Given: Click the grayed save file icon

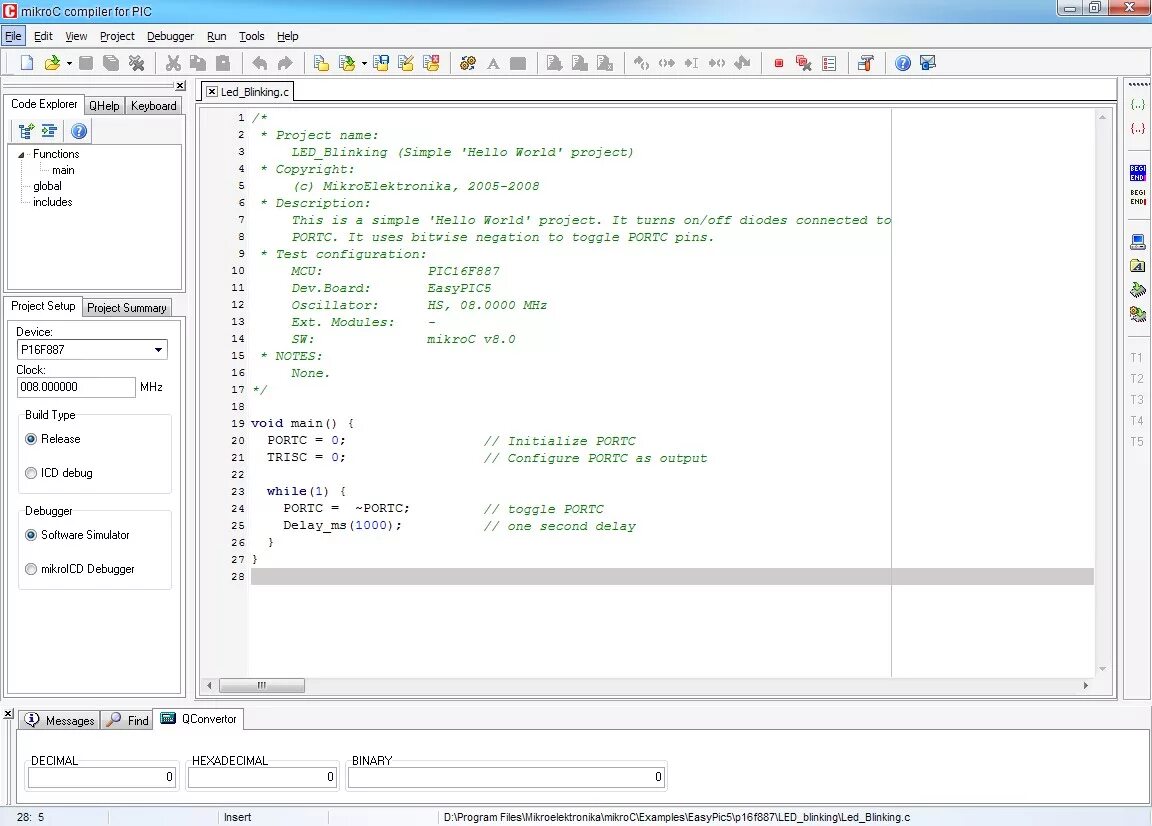Looking at the screenshot, I should coord(86,63).
